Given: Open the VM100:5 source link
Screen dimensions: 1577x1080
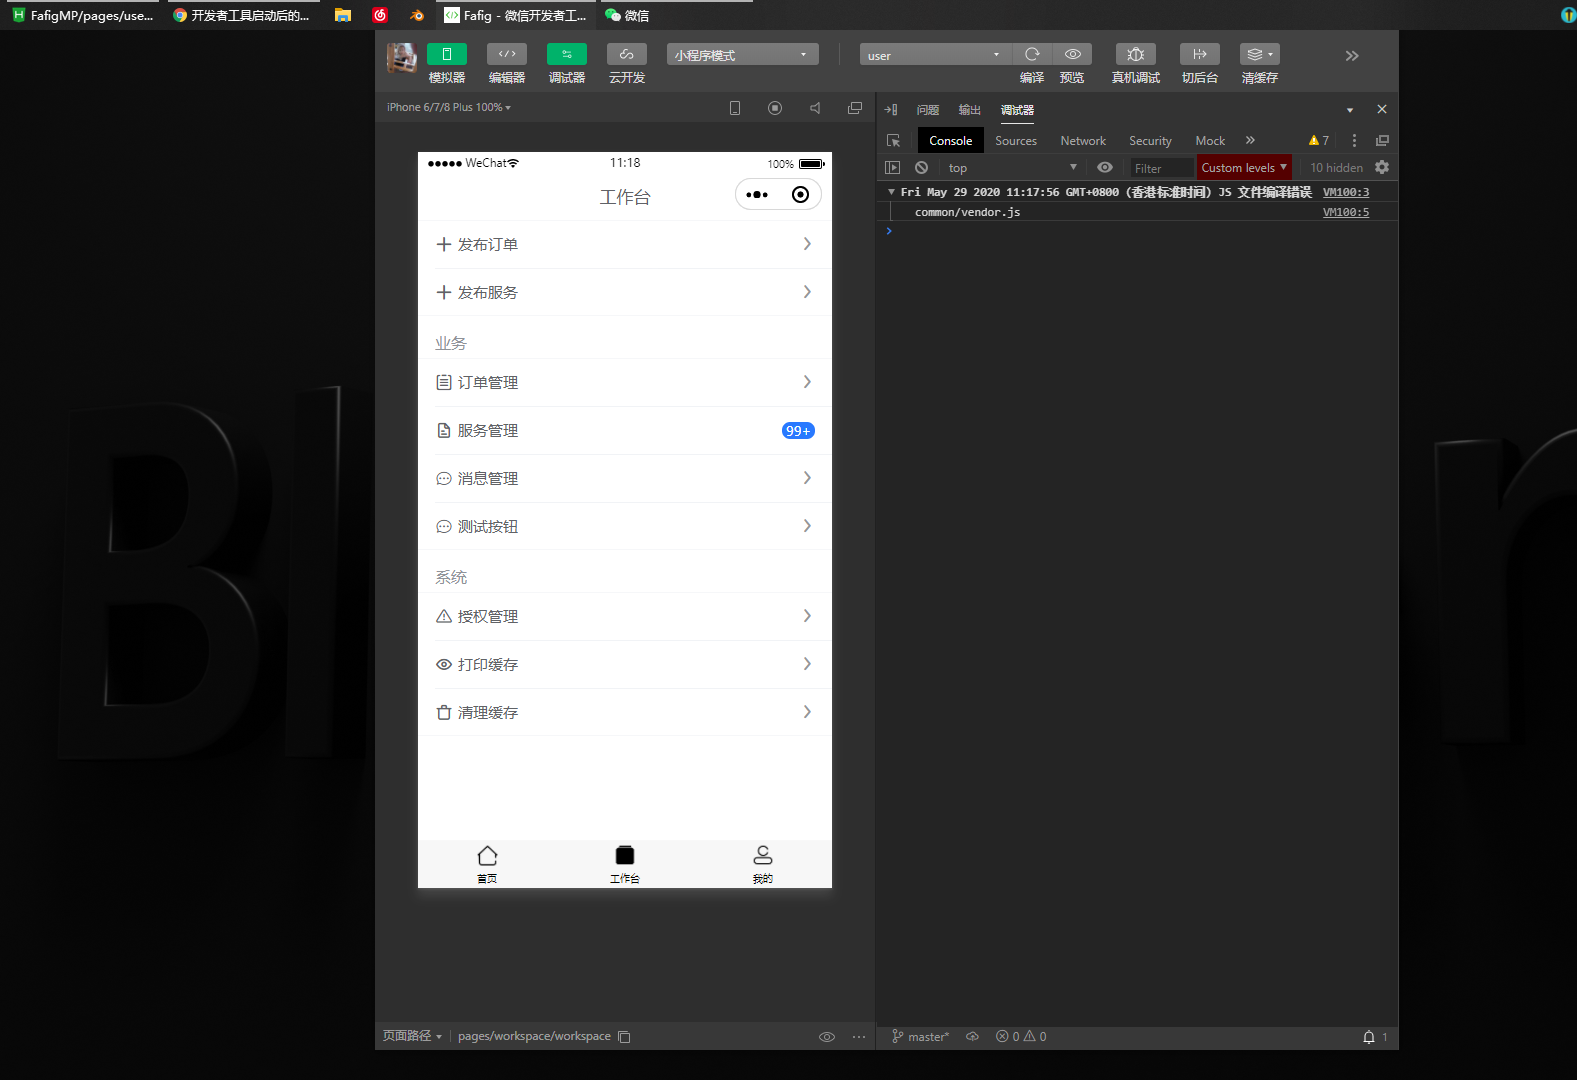Looking at the screenshot, I should click(1346, 212).
